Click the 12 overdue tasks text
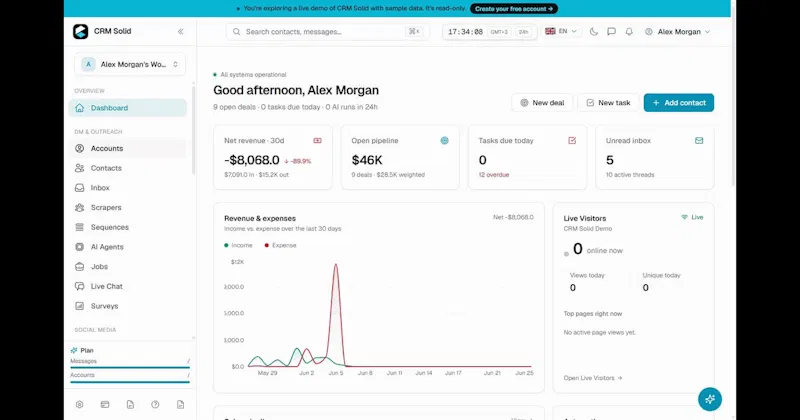800x420 pixels. tap(493, 175)
